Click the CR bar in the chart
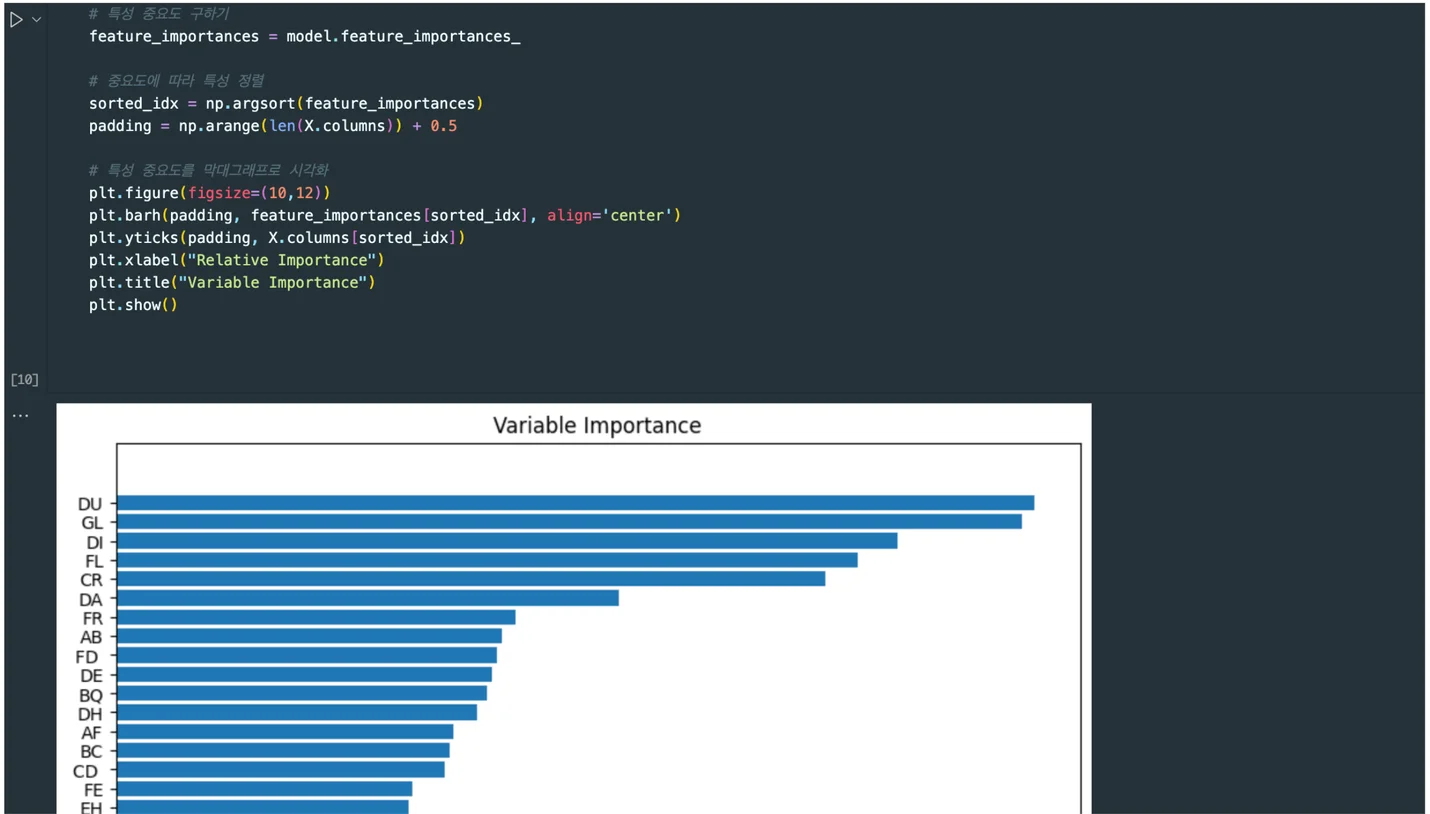The width and height of the screenshot is (1430, 814). (x=471, y=579)
